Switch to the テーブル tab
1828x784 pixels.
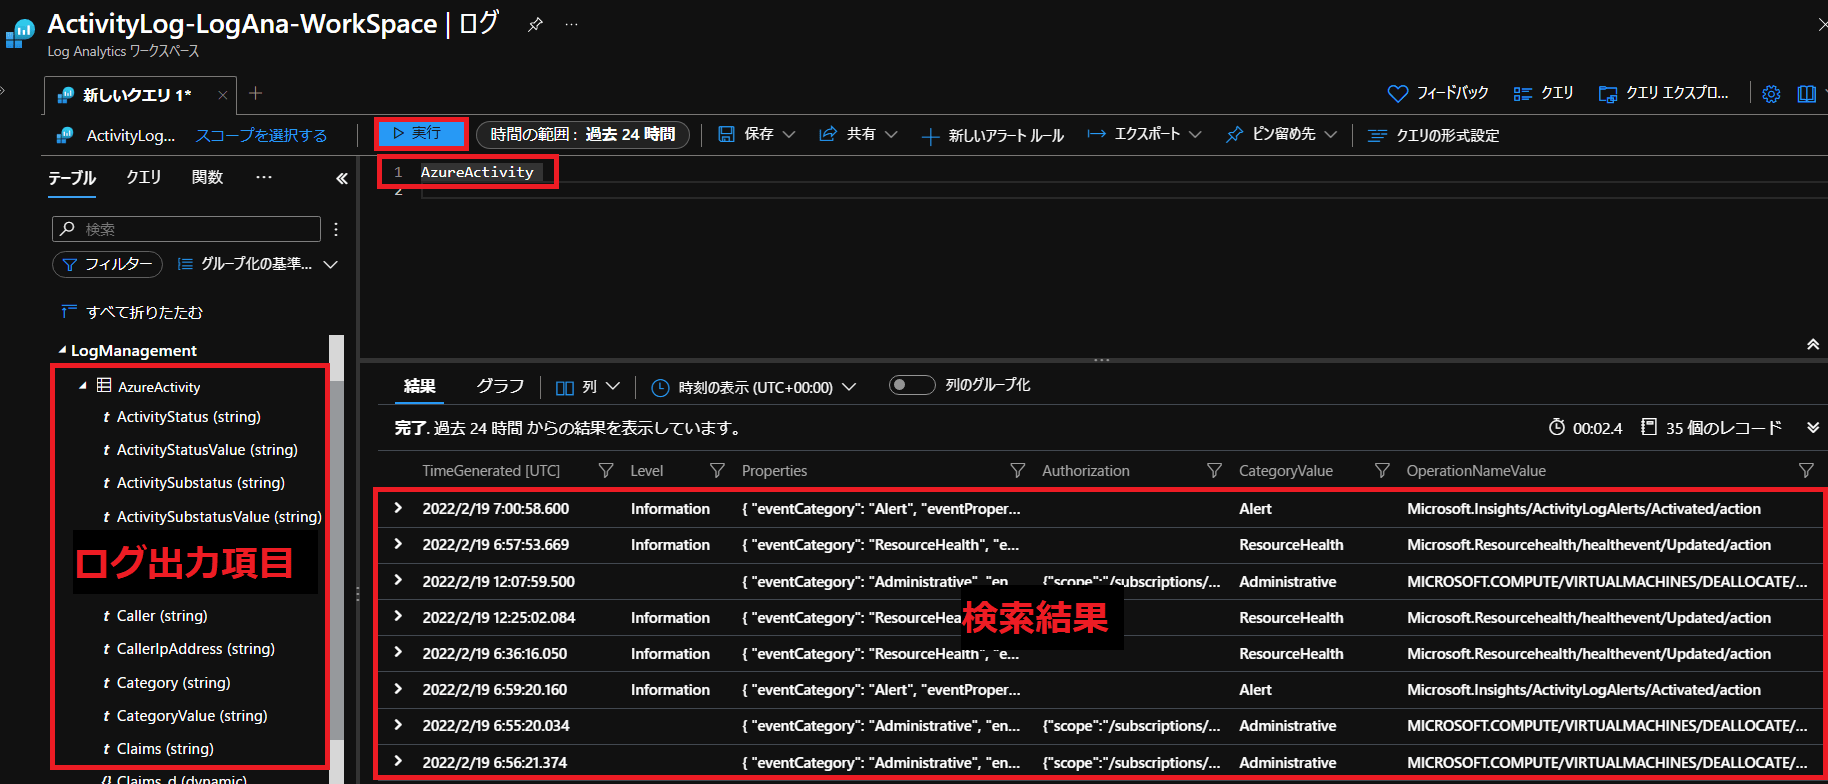pyautogui.click(x=72, y=178)
